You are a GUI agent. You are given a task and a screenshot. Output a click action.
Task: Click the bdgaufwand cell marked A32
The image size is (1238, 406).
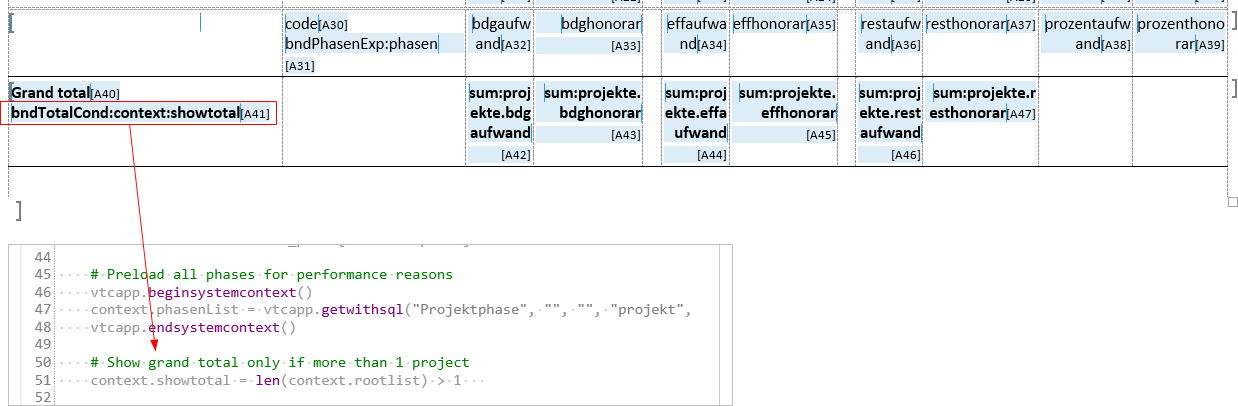tap(499, 33)
